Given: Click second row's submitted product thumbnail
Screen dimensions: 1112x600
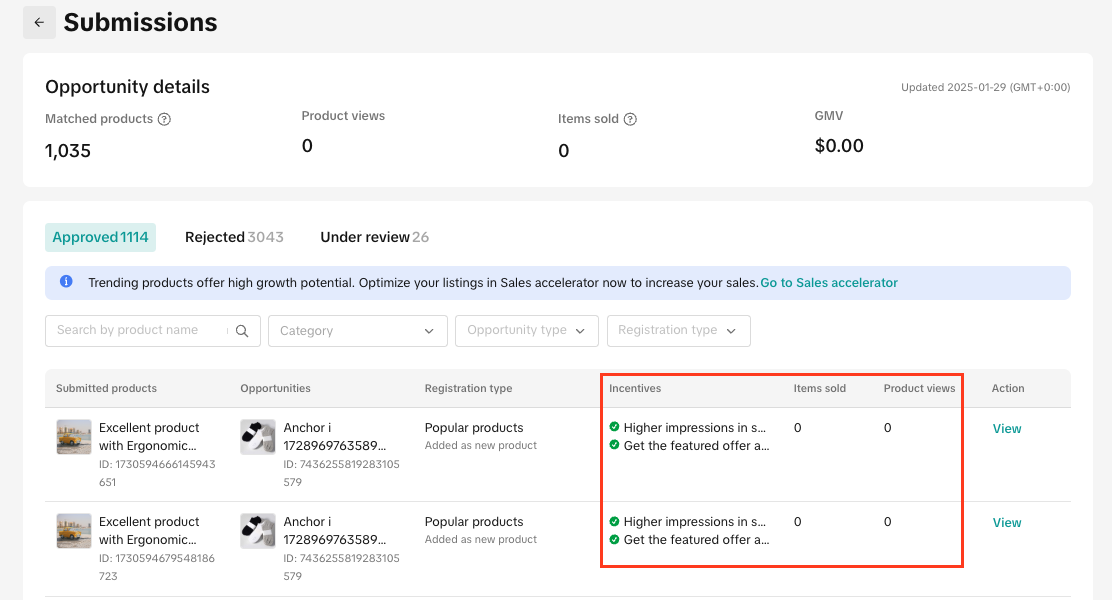Looking at the screenshot, I should [x=74, y=531].
